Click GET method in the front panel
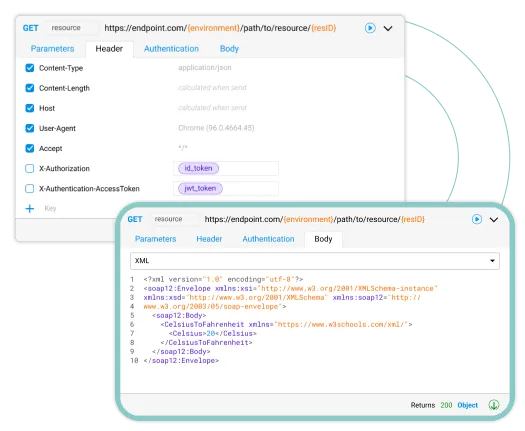The height and width of the screenshot is (431, 525). pos(135,219)
